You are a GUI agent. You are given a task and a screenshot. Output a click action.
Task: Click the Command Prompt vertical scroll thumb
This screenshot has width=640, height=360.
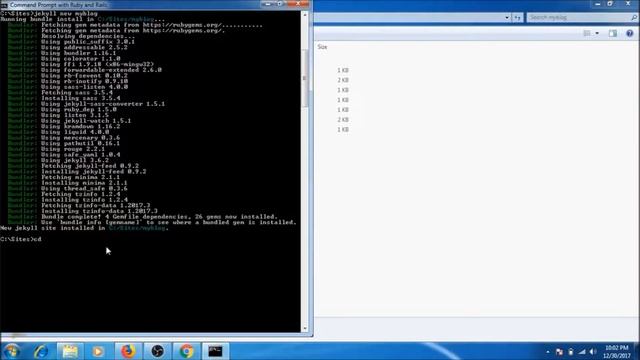click(304, 78)
